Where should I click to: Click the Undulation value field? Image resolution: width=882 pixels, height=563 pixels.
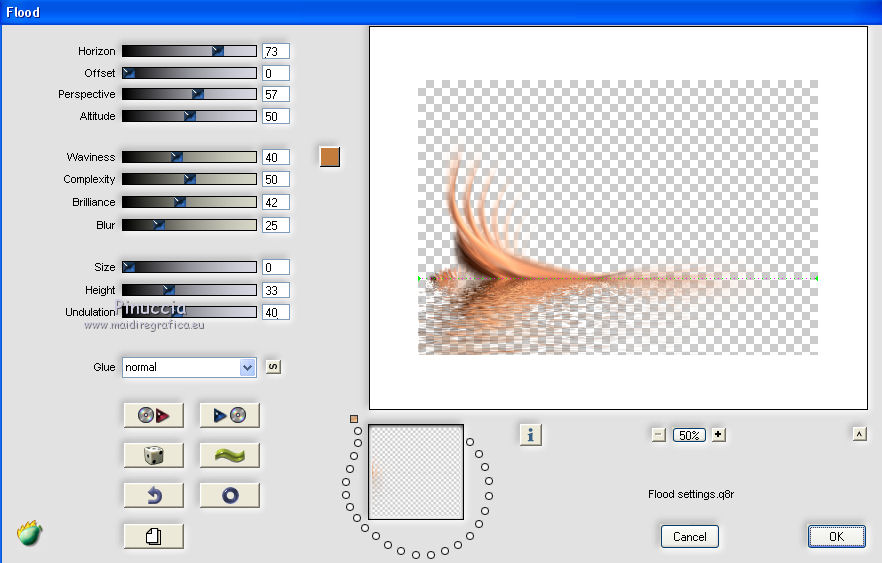(276, 312)
